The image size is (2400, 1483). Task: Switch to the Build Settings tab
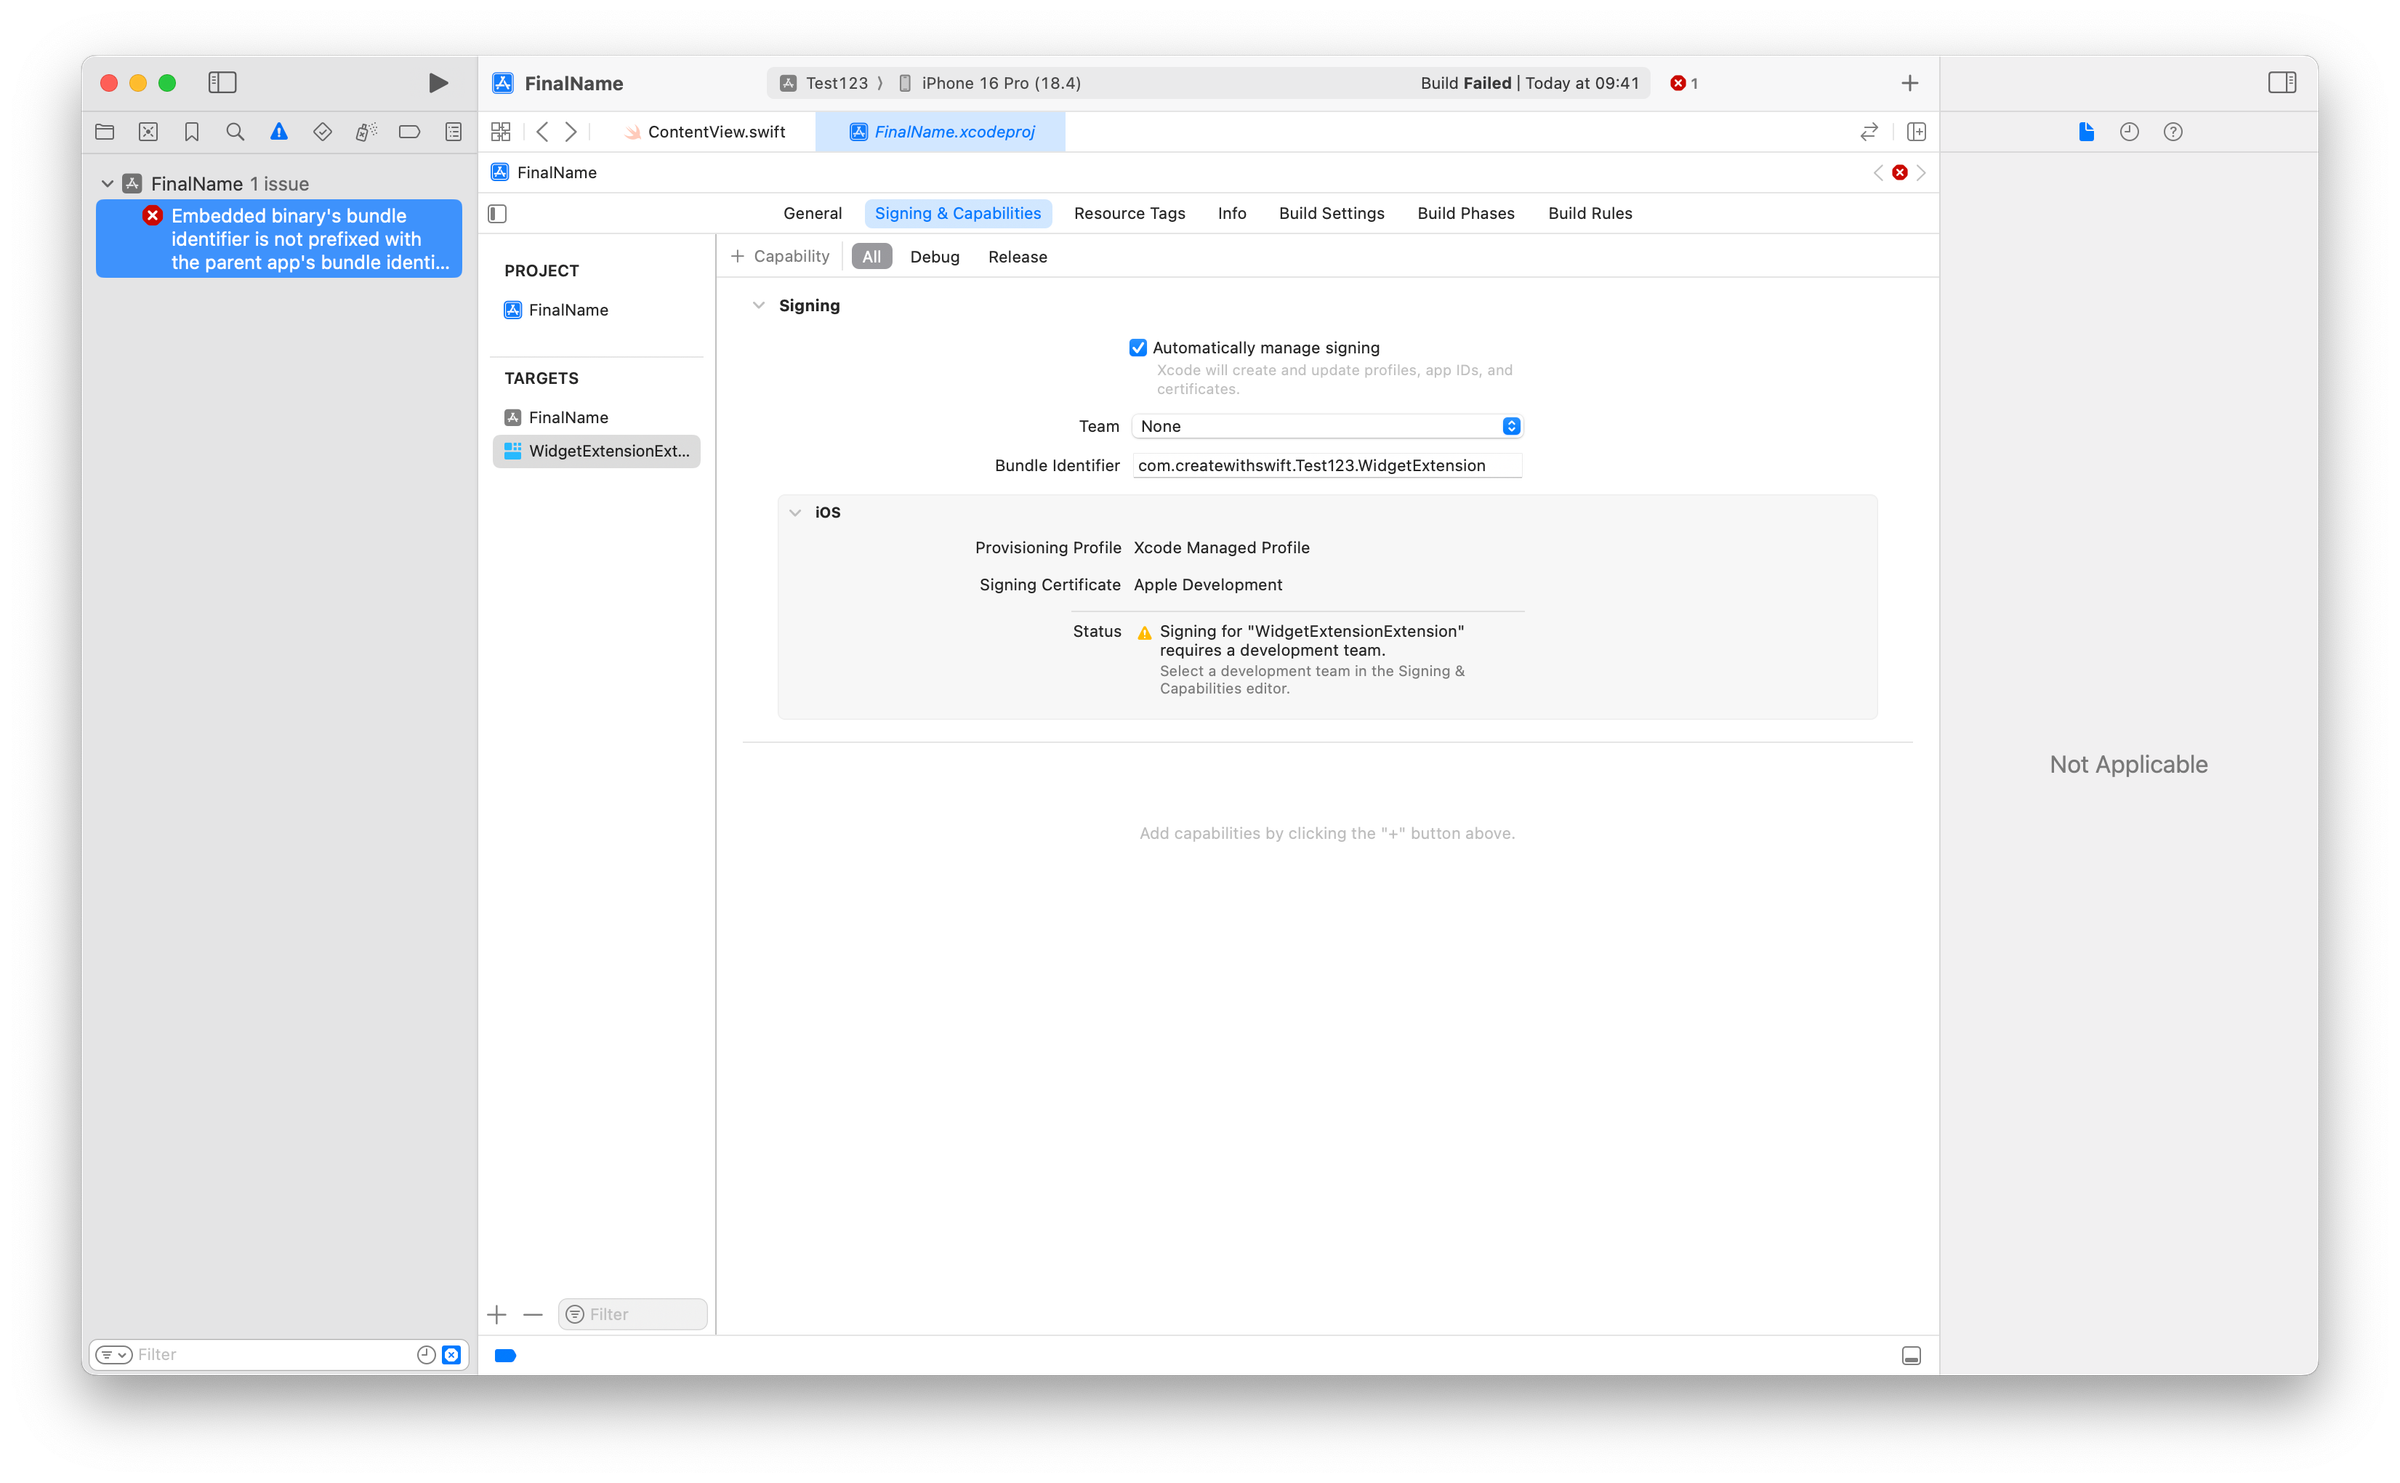1331,213
